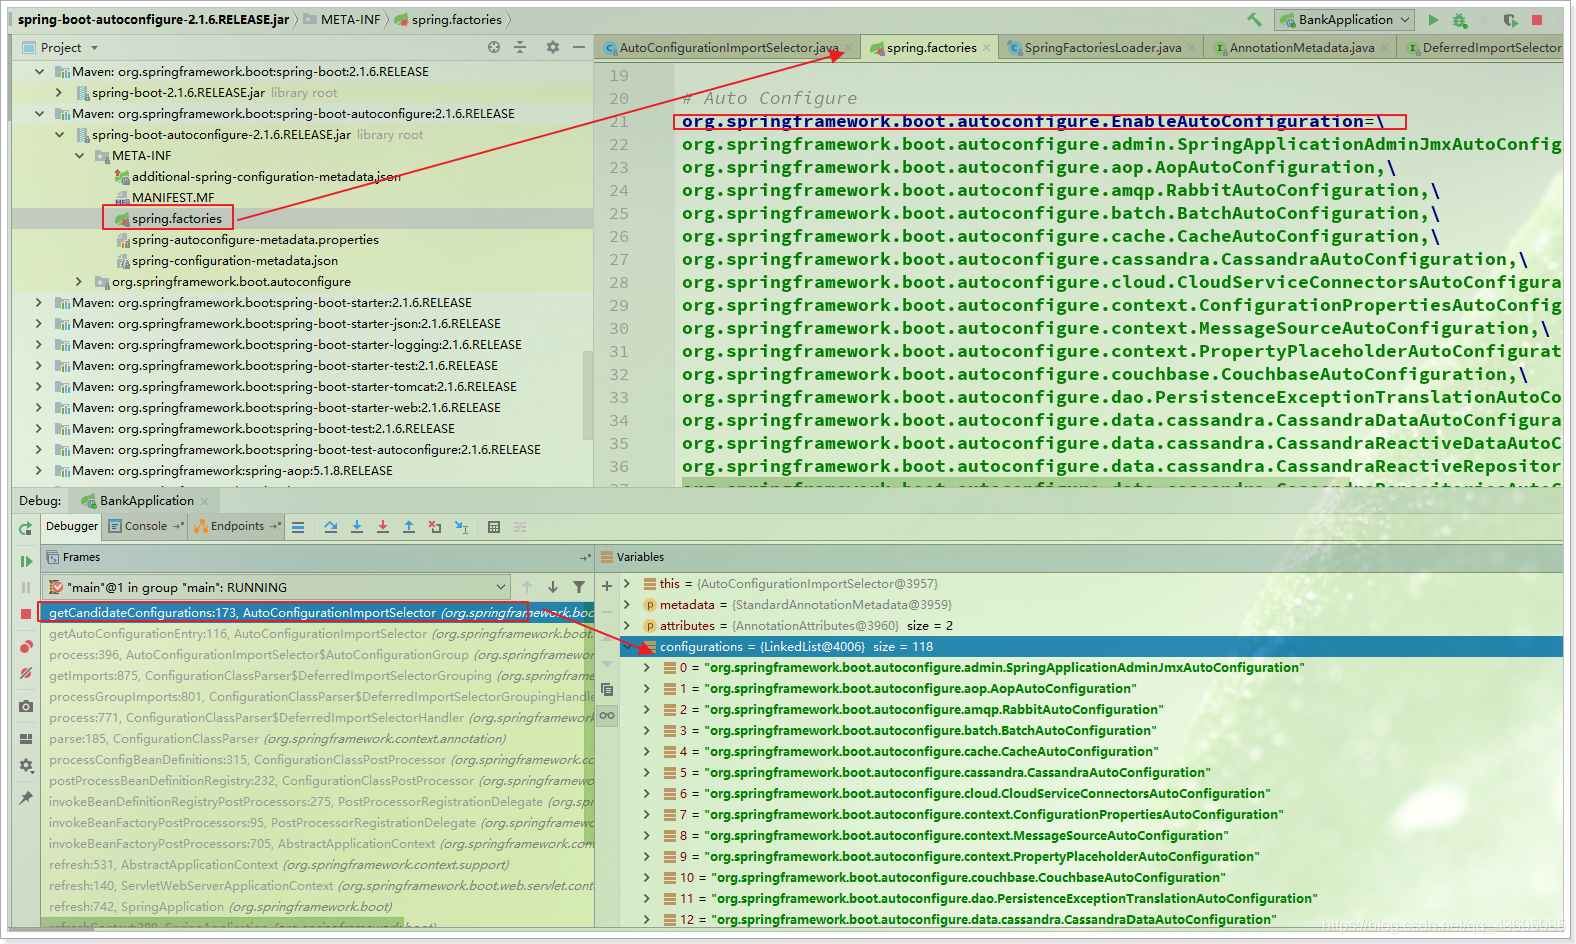Expand Maven spring-boot-starter-web:2.1.6.RELEASE library
The height and width of the screenshot is (944, 1576).
tap(39, 407)
